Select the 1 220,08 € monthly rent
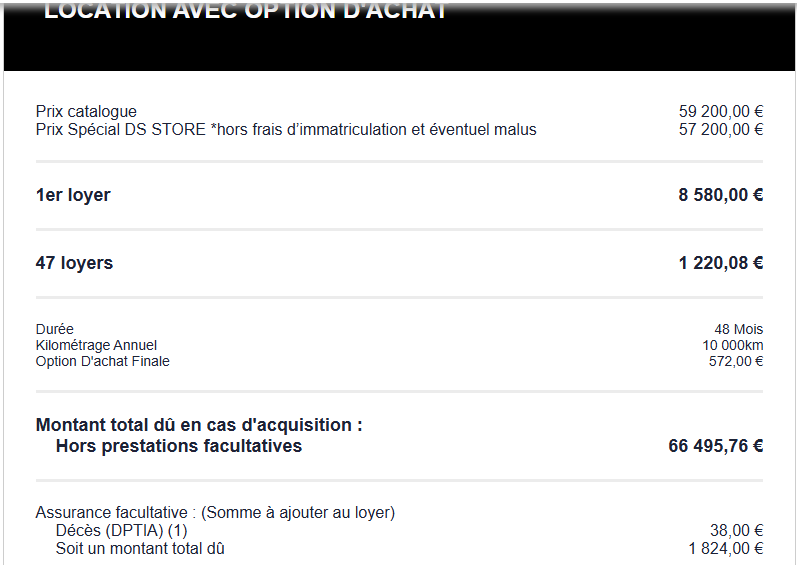 coord(720,264)
